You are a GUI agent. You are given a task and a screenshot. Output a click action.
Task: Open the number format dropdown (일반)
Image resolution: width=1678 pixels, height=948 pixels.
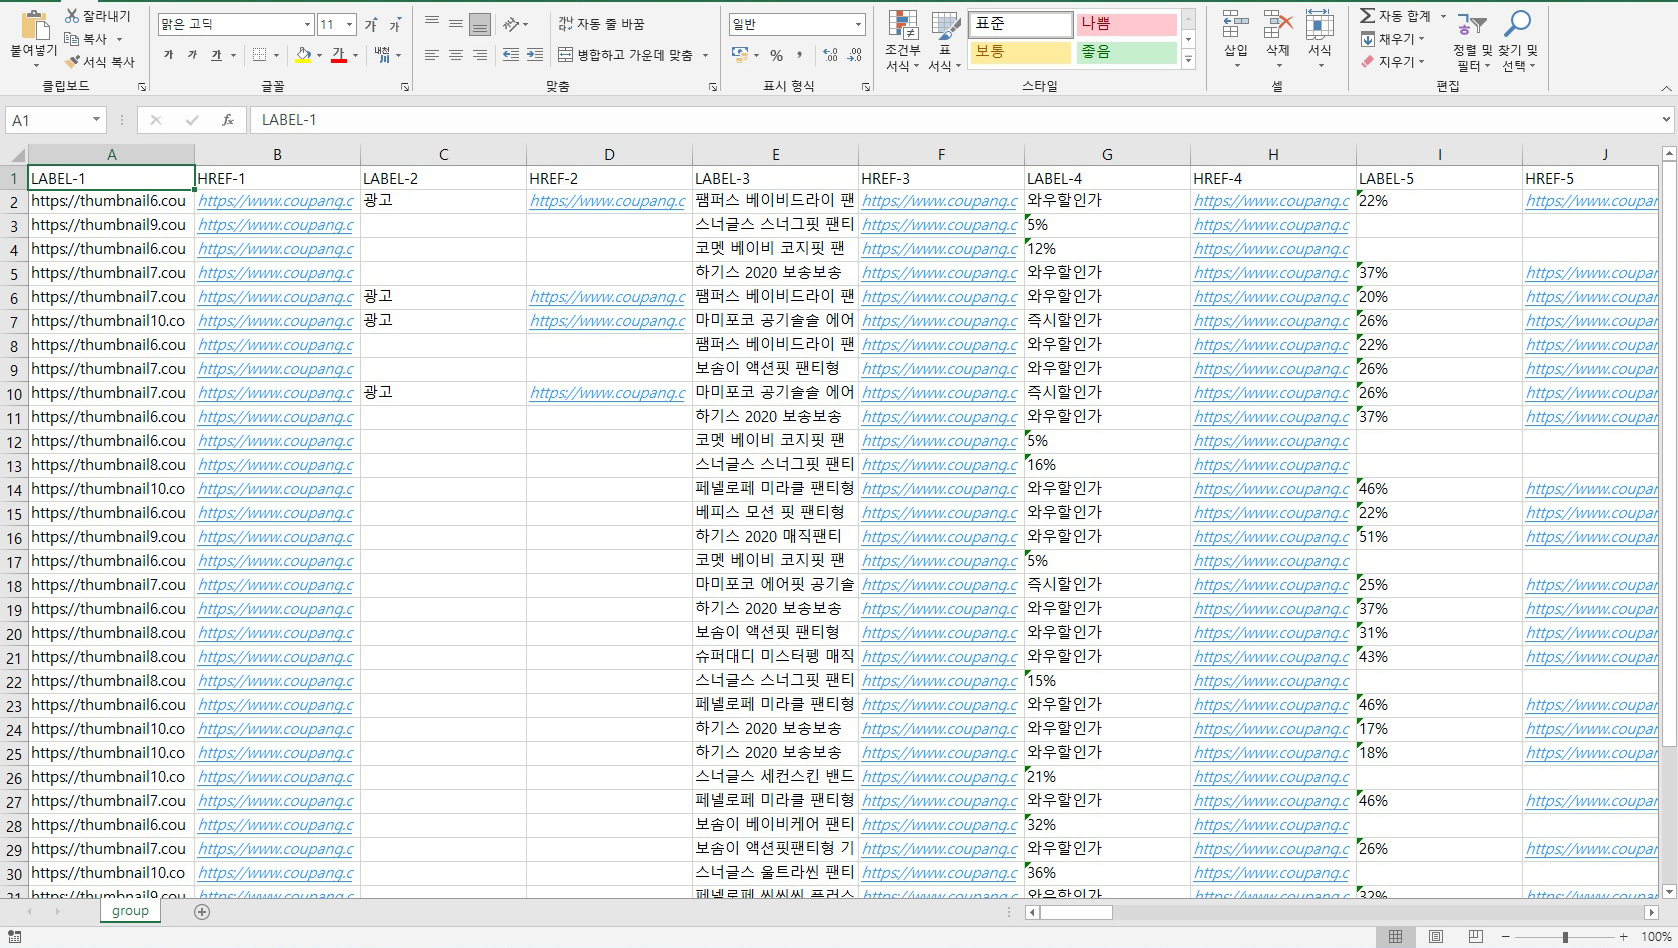(x=858, y=24)
